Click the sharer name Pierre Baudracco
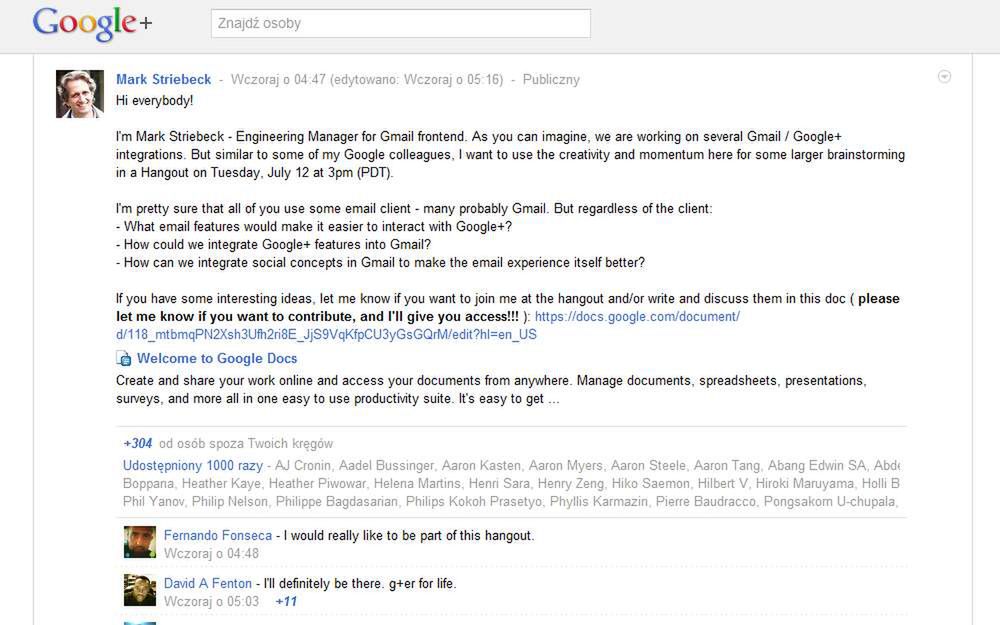This screenshot has height=625, width=1000. [x=705, y=501]
